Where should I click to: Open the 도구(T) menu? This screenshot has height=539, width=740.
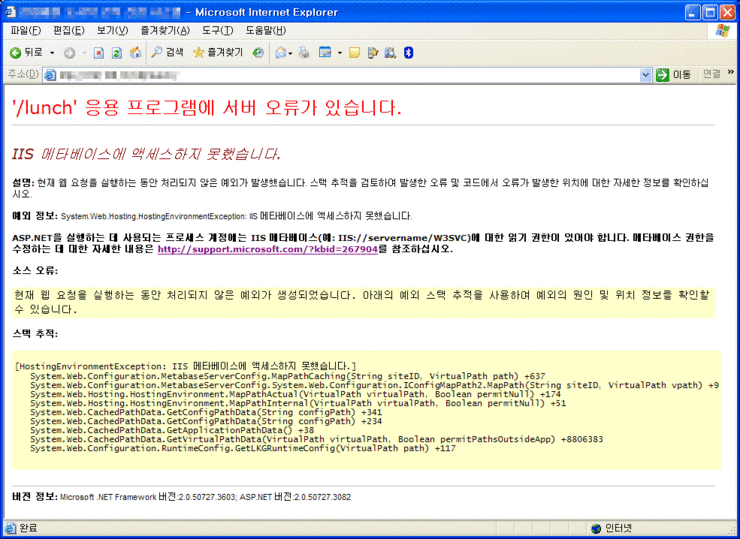point(218,31)
